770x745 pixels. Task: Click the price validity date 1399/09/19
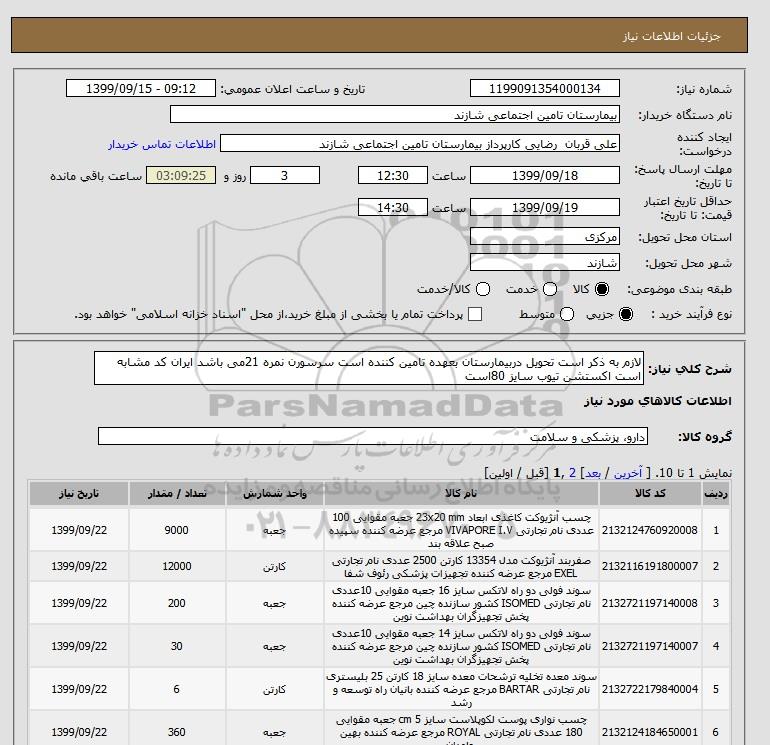(x=545, y=207)
